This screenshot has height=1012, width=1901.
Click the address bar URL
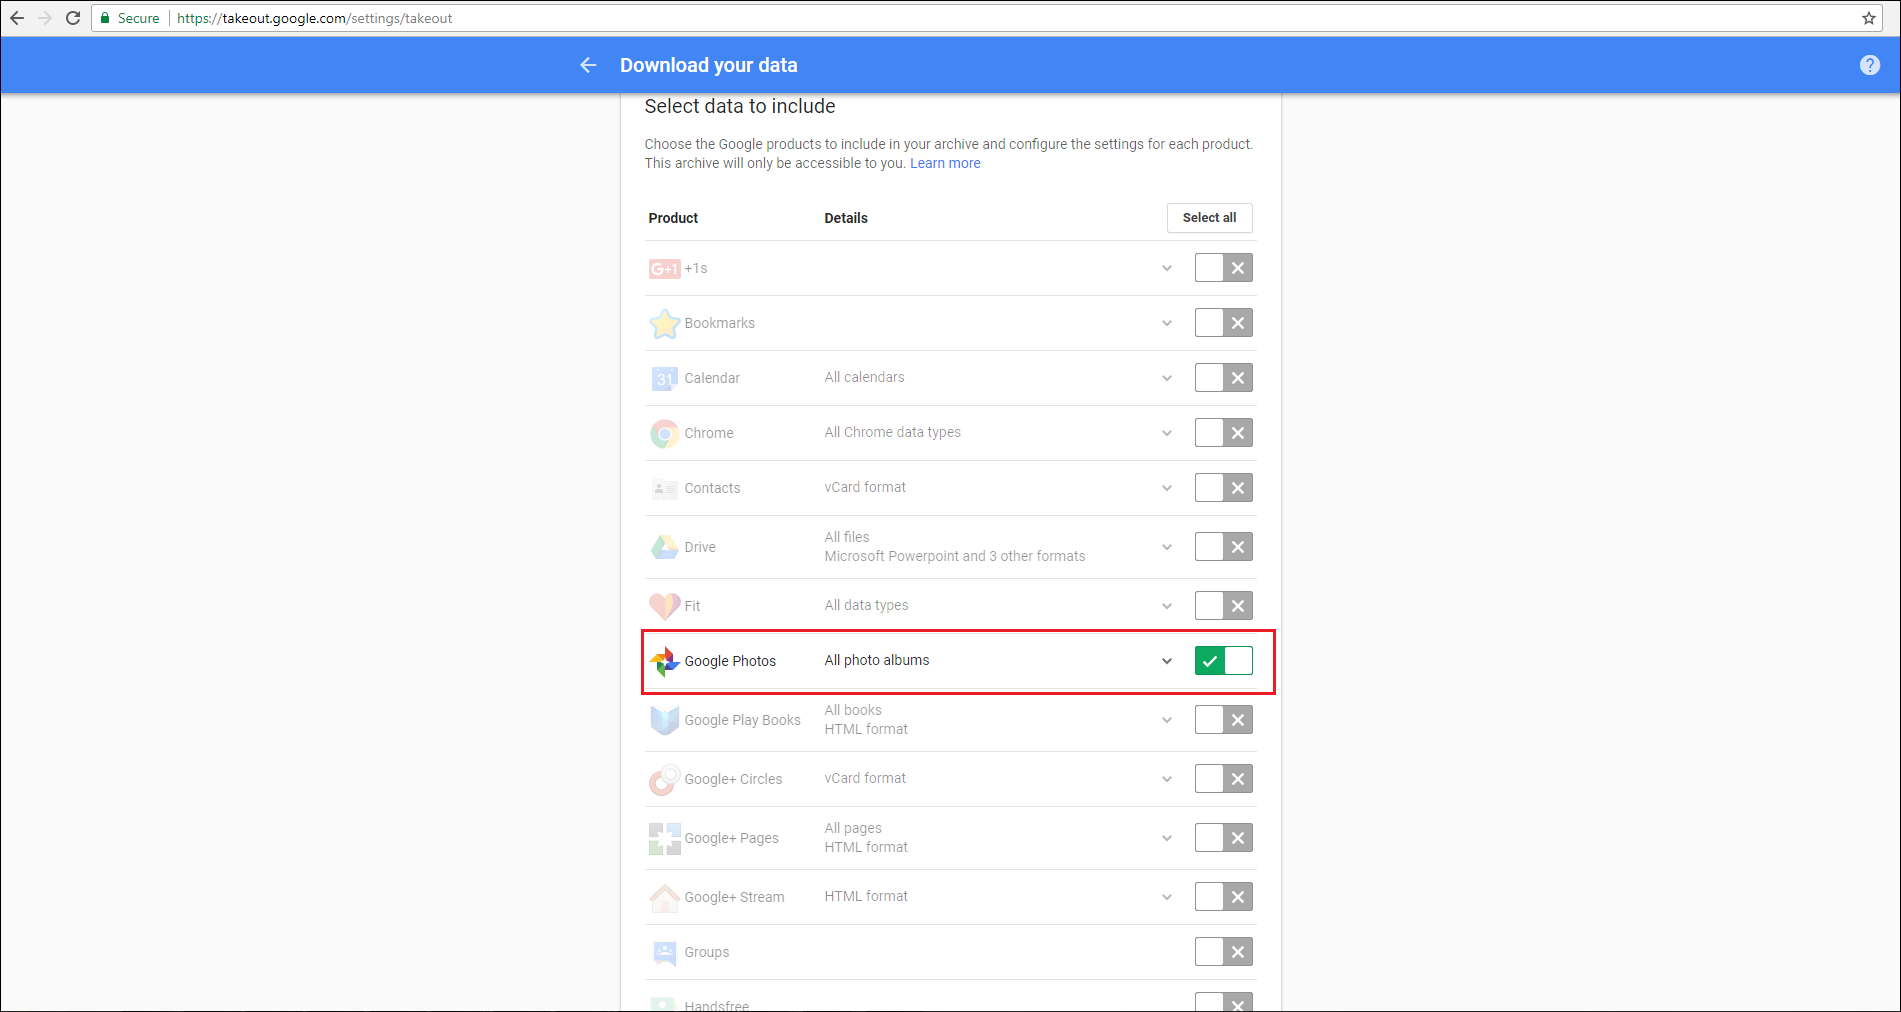tap(315, 18)
